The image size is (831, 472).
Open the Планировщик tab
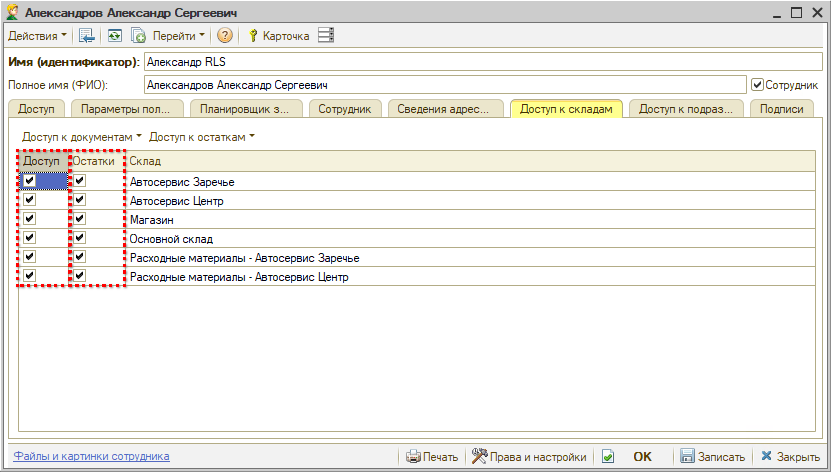click(245, 109)
